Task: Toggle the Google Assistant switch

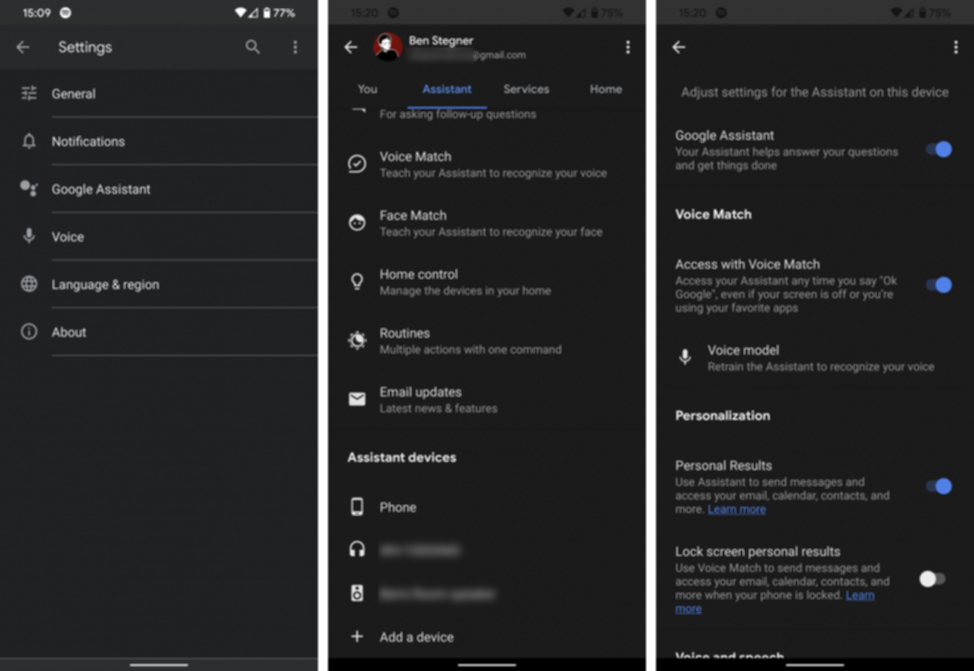Action: point(939,150)
